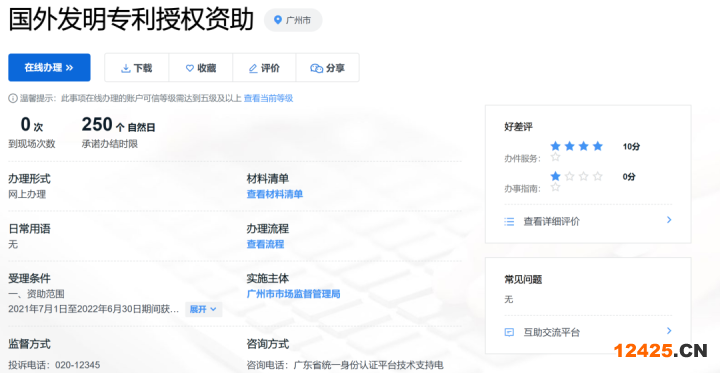Open the 查看当前等级 link
The width and height of the screenshot is (720, 373).
[x=268, y=98]
